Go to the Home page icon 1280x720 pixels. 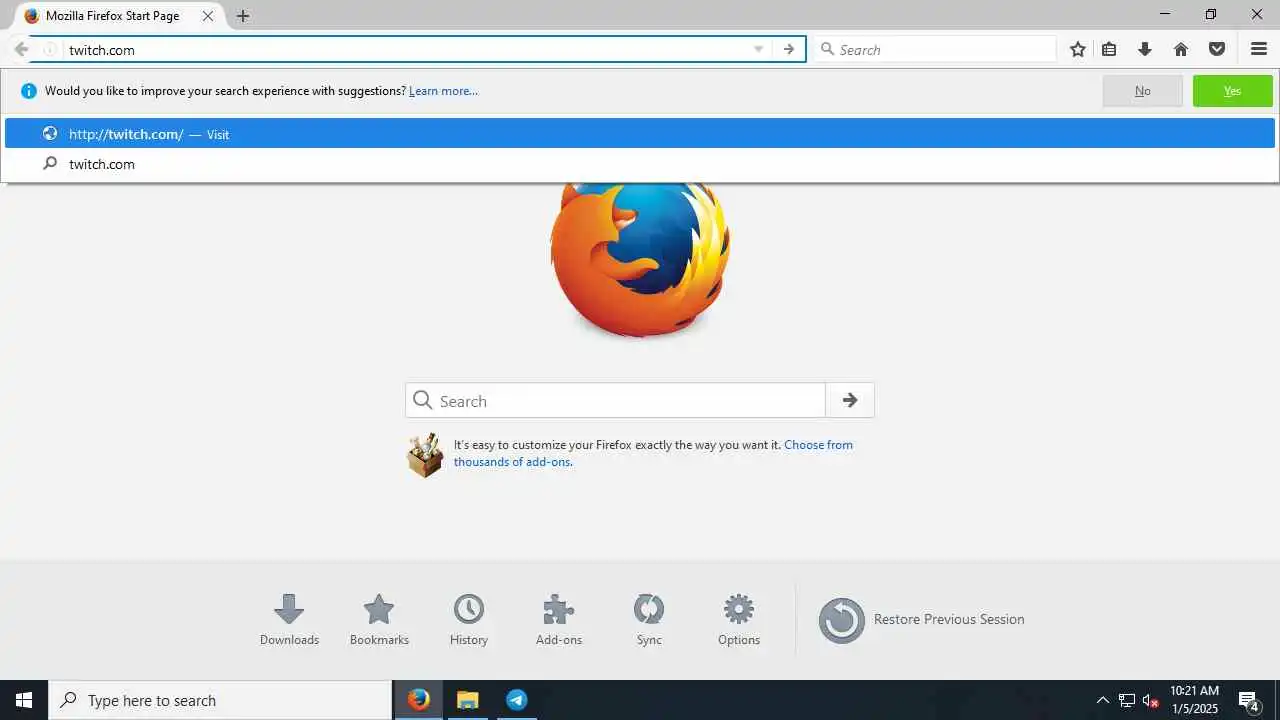(x=1181, y=49)
